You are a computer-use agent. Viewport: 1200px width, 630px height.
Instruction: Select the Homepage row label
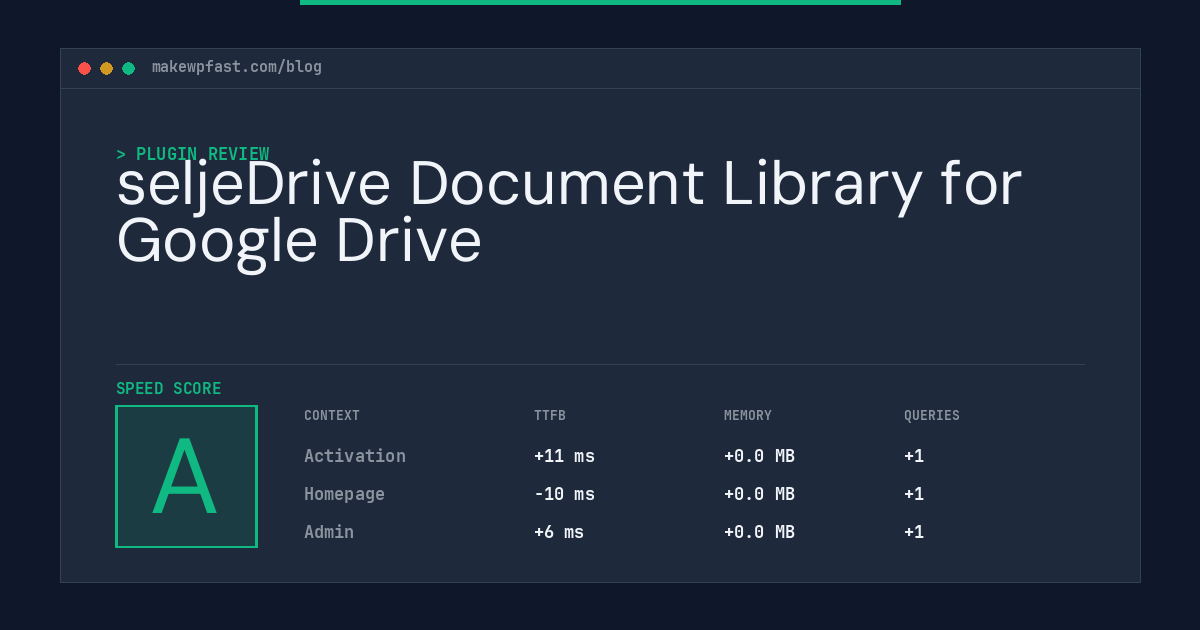click(x=344, y=494)
